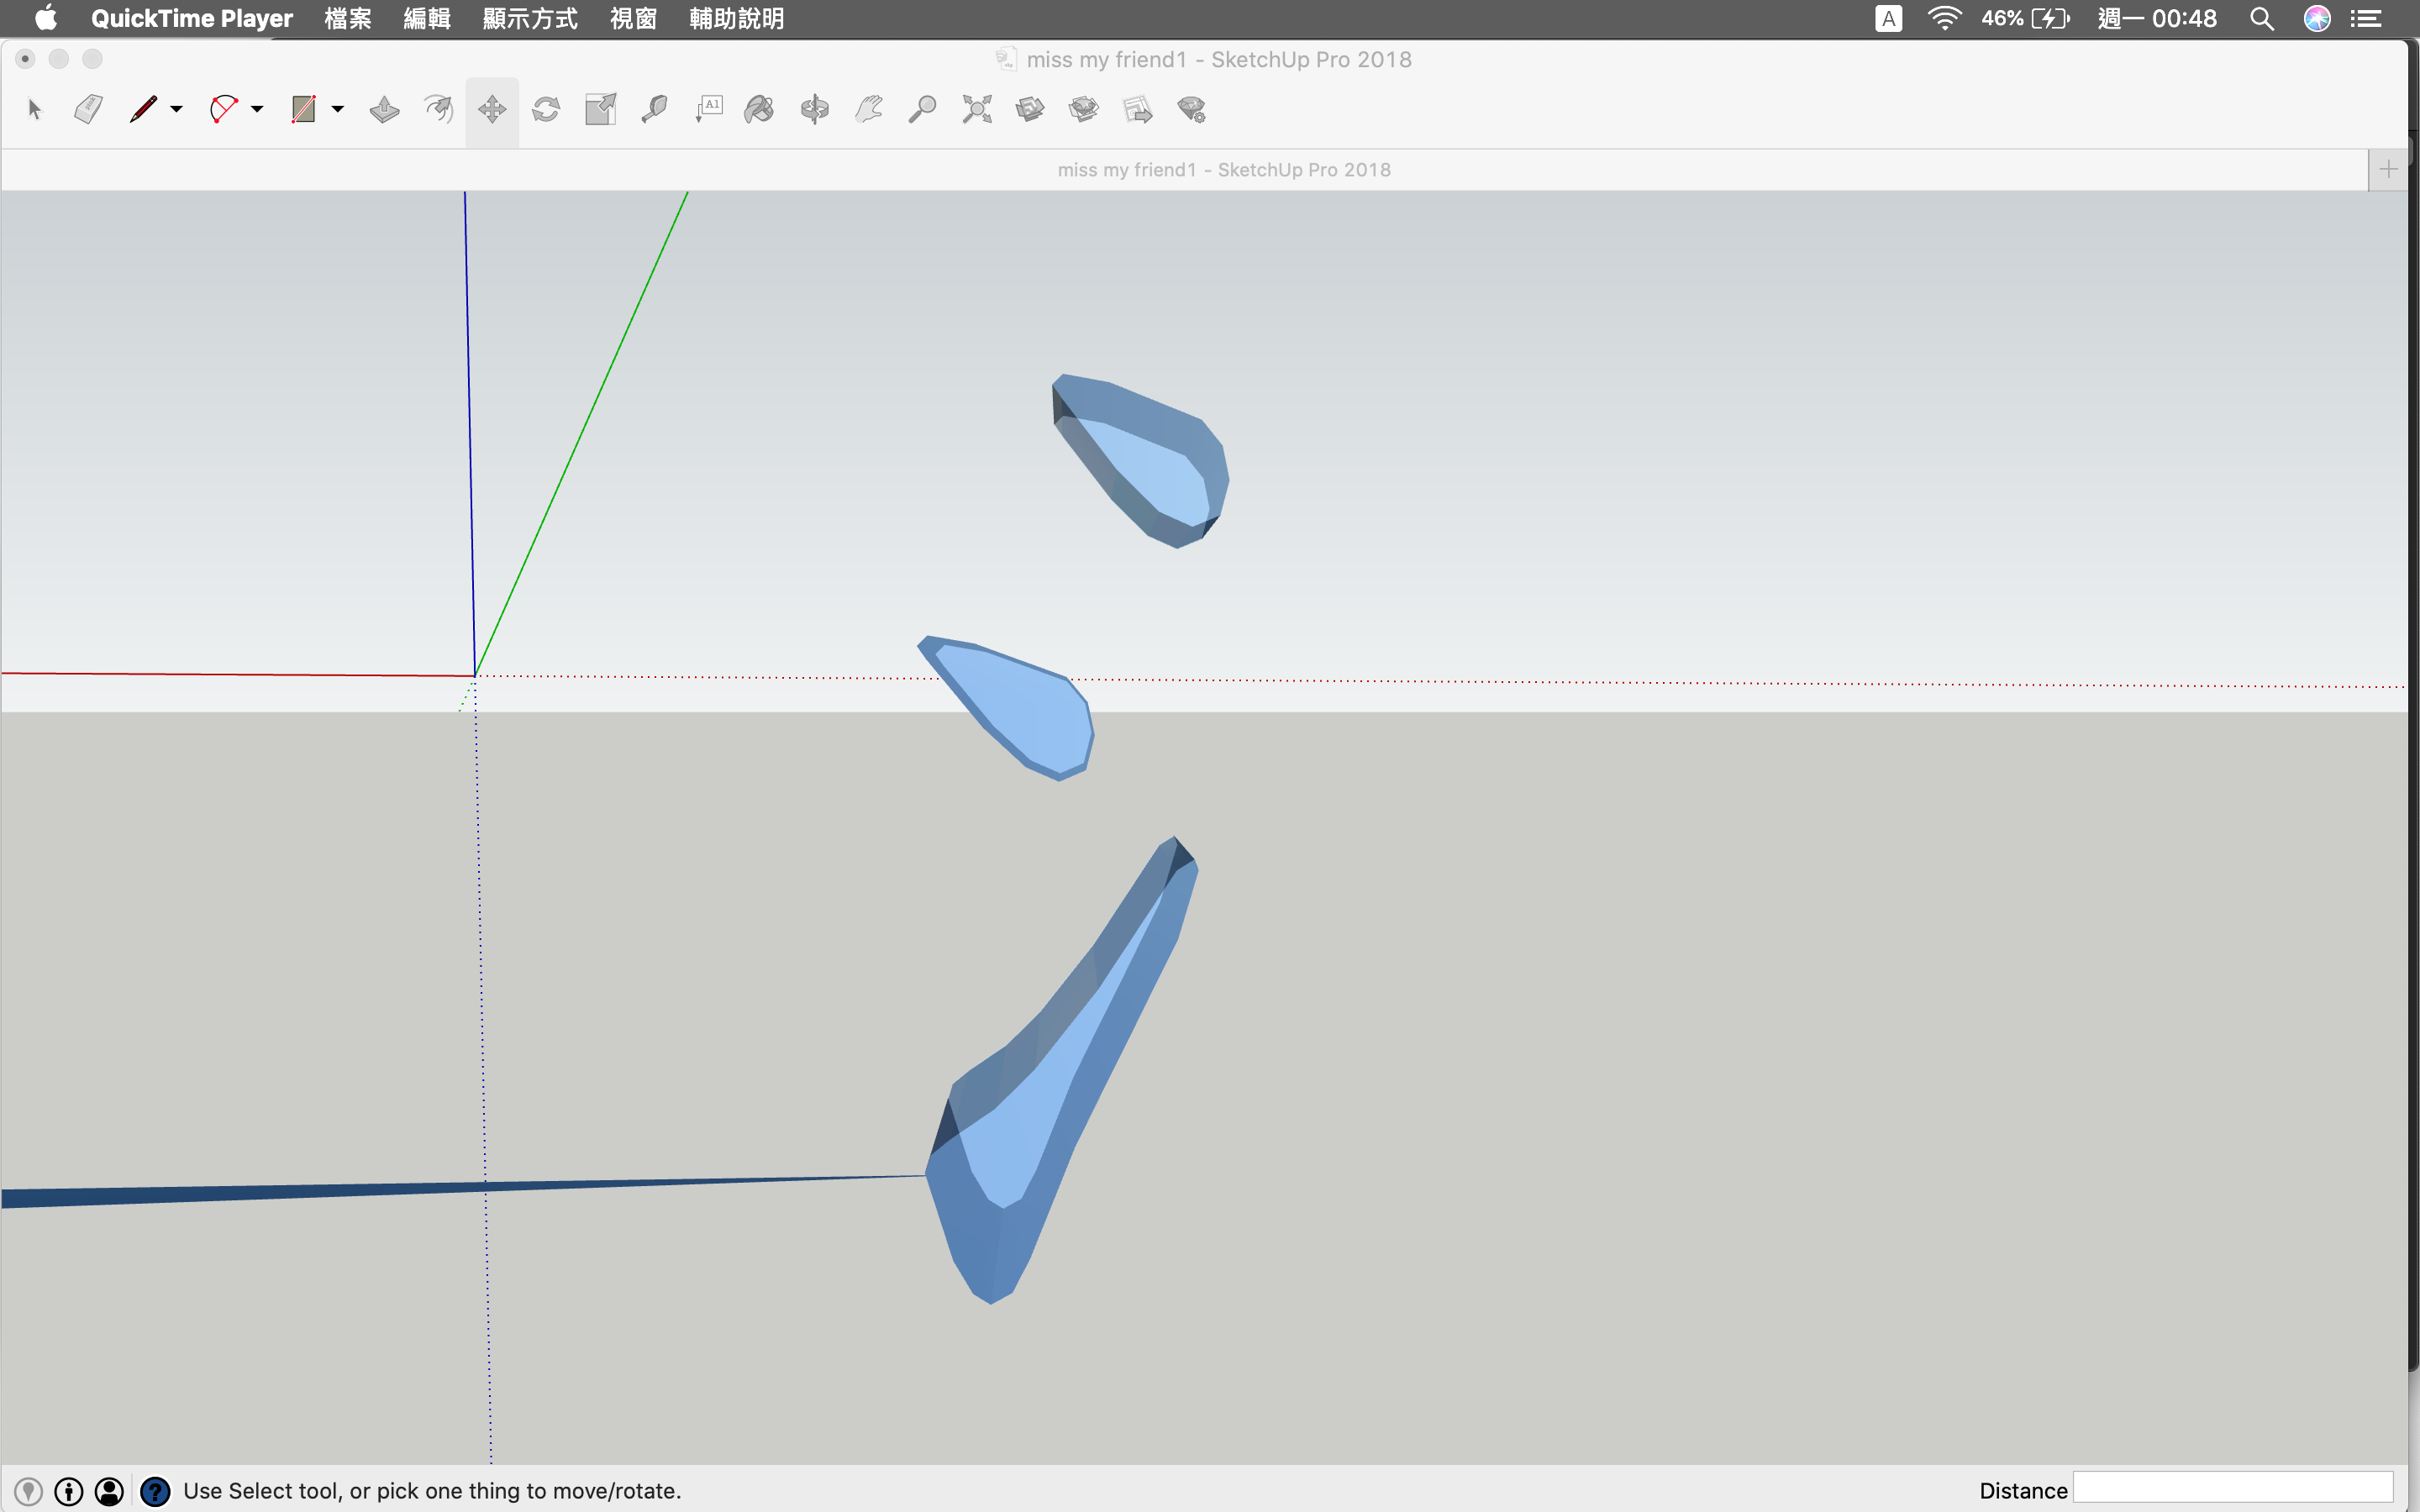
Task: Select the Rotate tool
Action: (546, 109)
